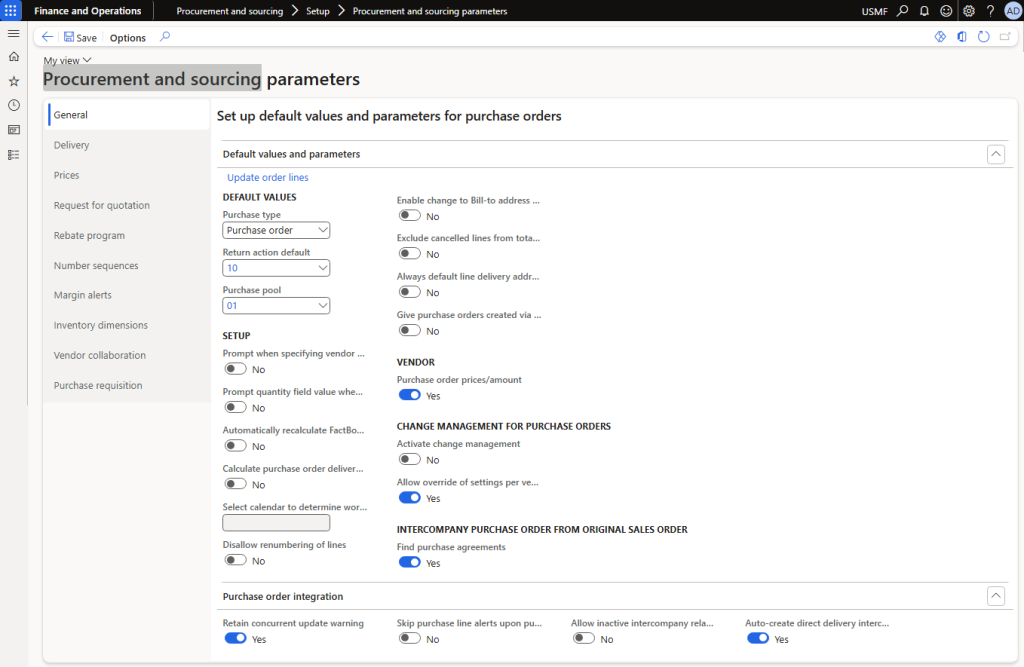Screen dimensions: 1024x667
Task: Click the Select calendar input field
Action: pyautogui.click(x=276, y=522)
